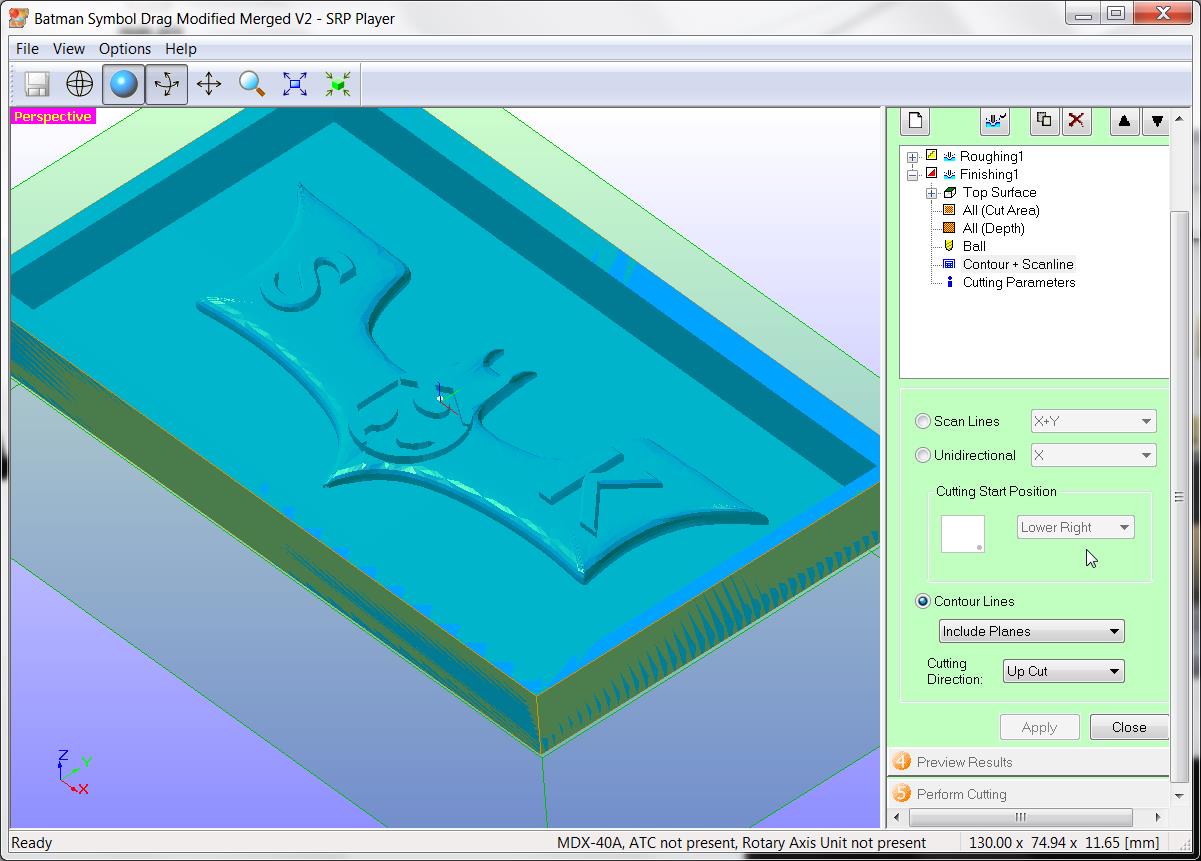Click scroll right arrow on horizontal scrollbar
The height and width of the screenshot is (861, 1201).
click(1159, 817)
